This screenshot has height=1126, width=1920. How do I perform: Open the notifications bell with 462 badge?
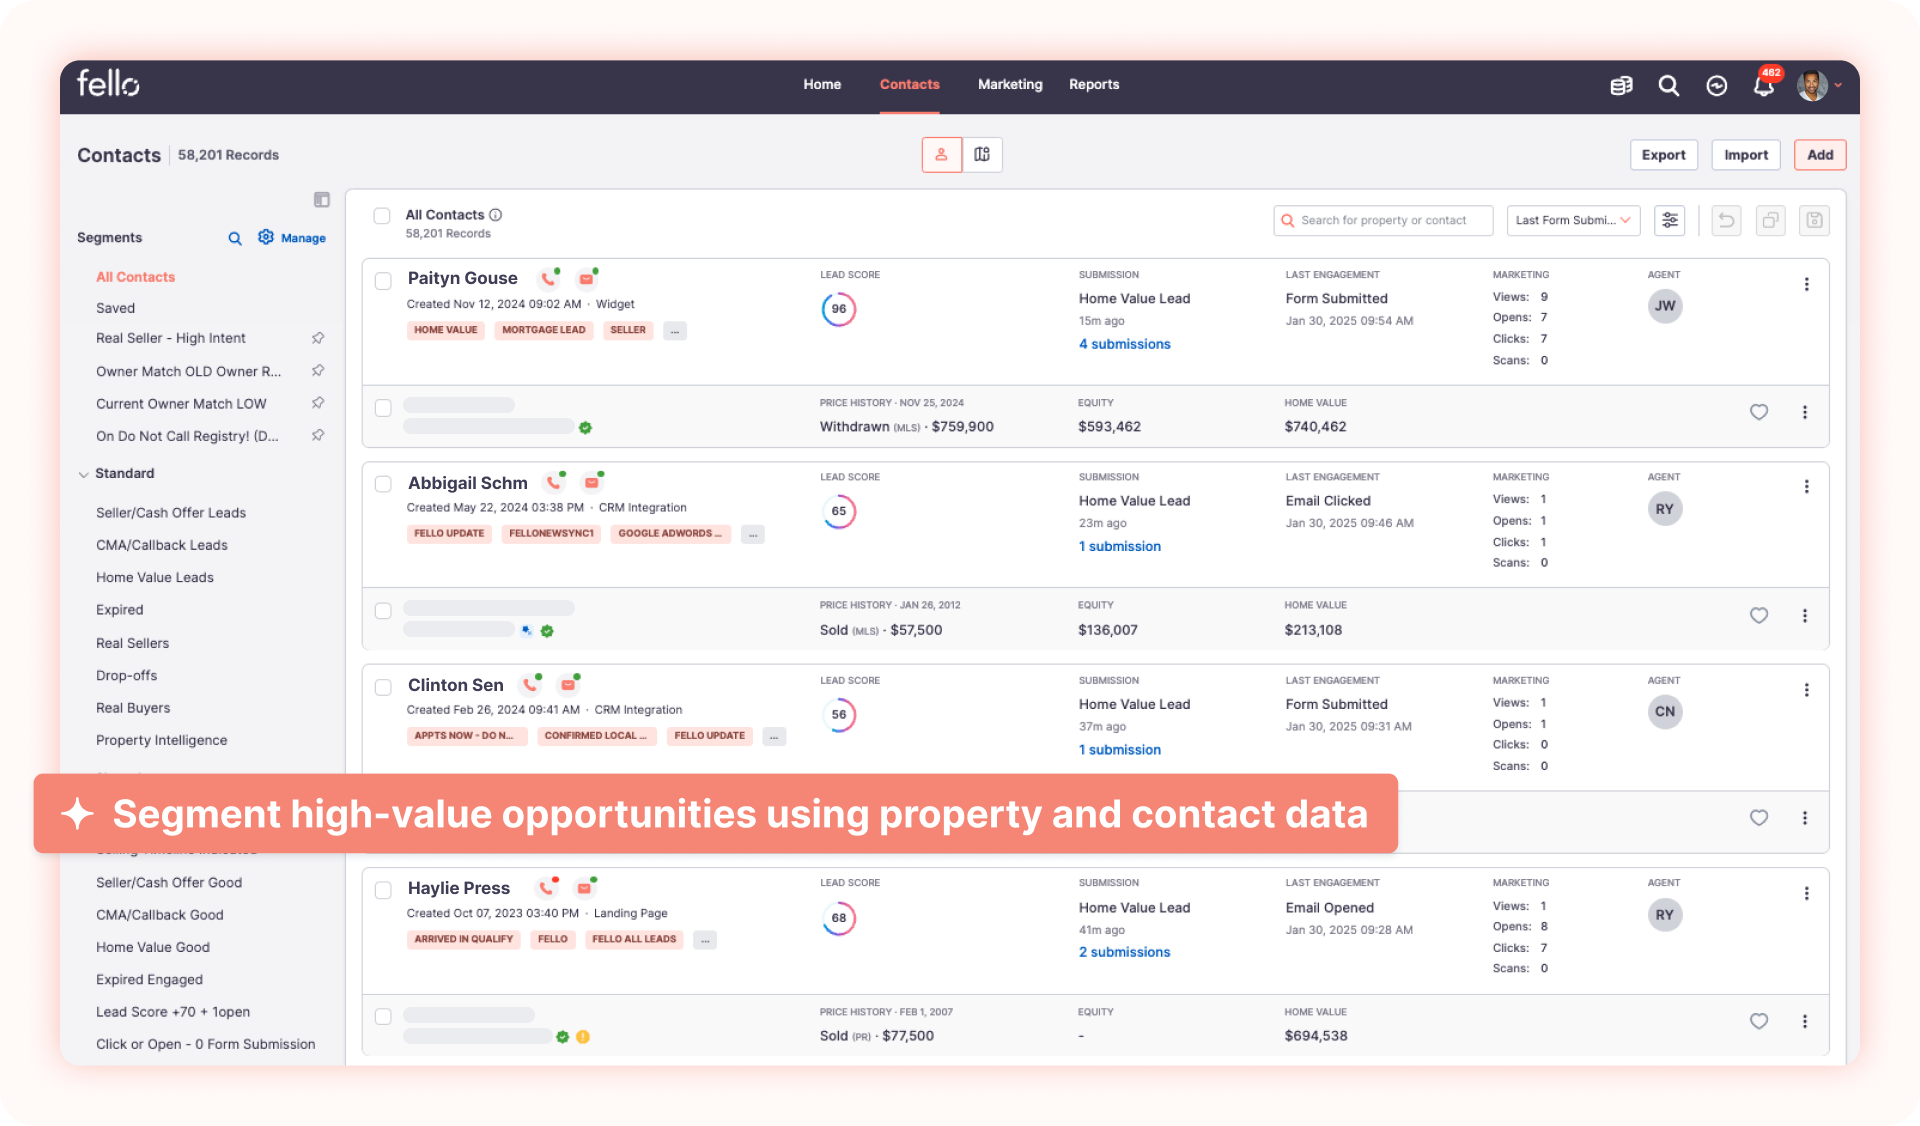coord(1764,86)
